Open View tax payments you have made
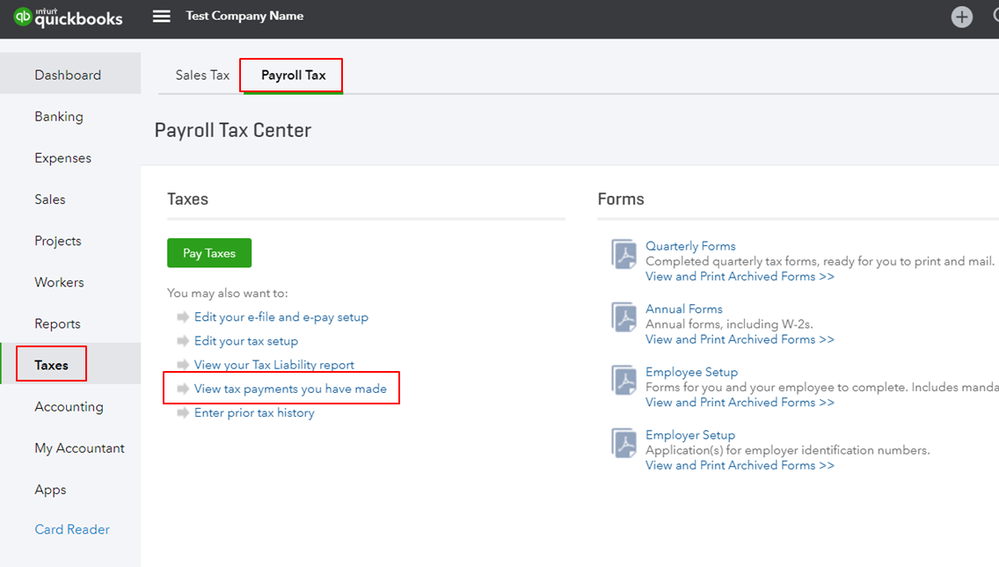The width and height of the screenshot is (999, 567). [x=290, y=389]
